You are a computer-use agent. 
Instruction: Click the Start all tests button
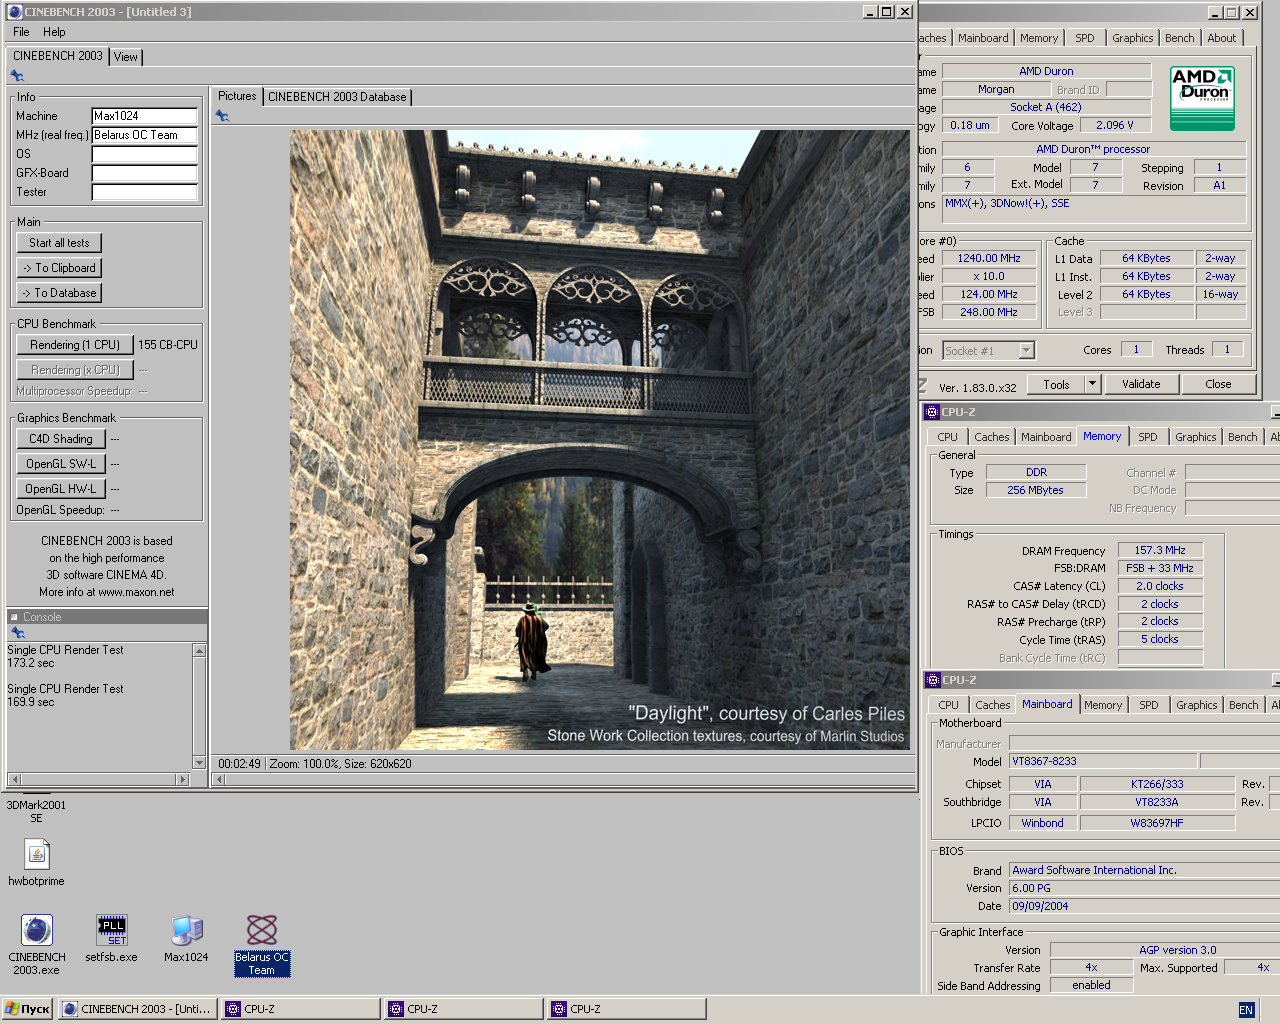pyautogui.click(x=59, y=243)
